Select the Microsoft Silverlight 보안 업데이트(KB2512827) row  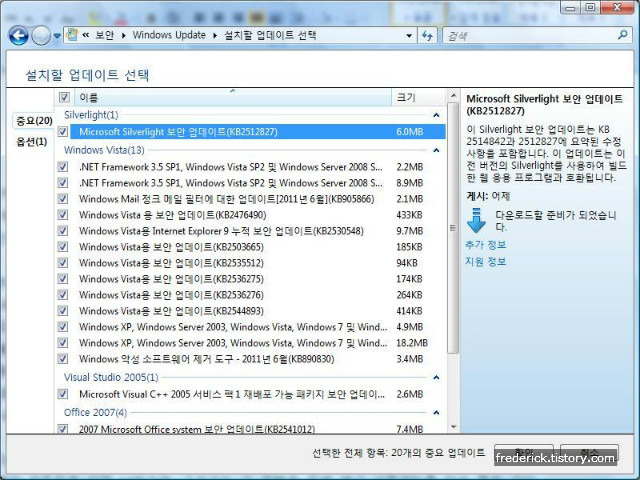point(258,131)
